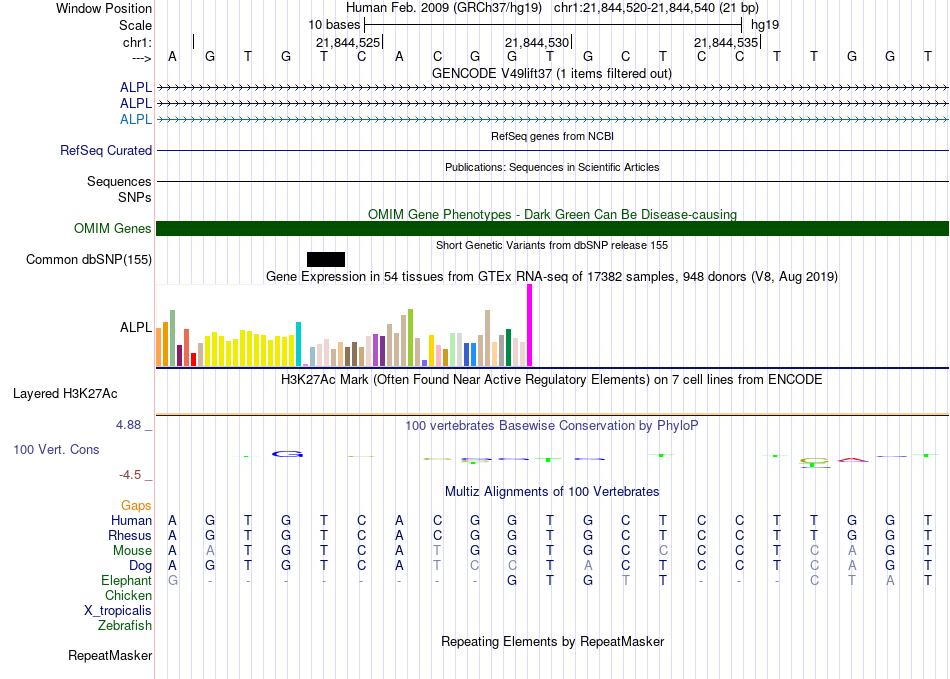Click the X_tropicalis species label
The width and height of the screenshot is (950, 679).
[x=118, y=611]
